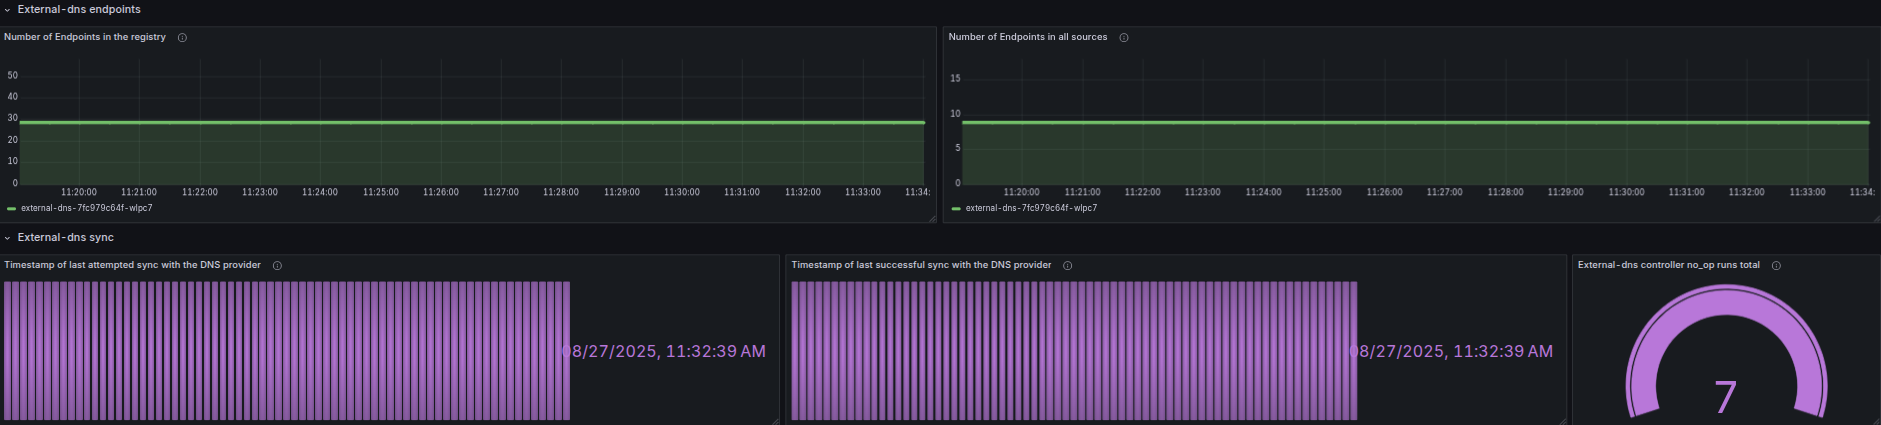
Task: Click the gauge value 7
Action: click(1726, 397)
